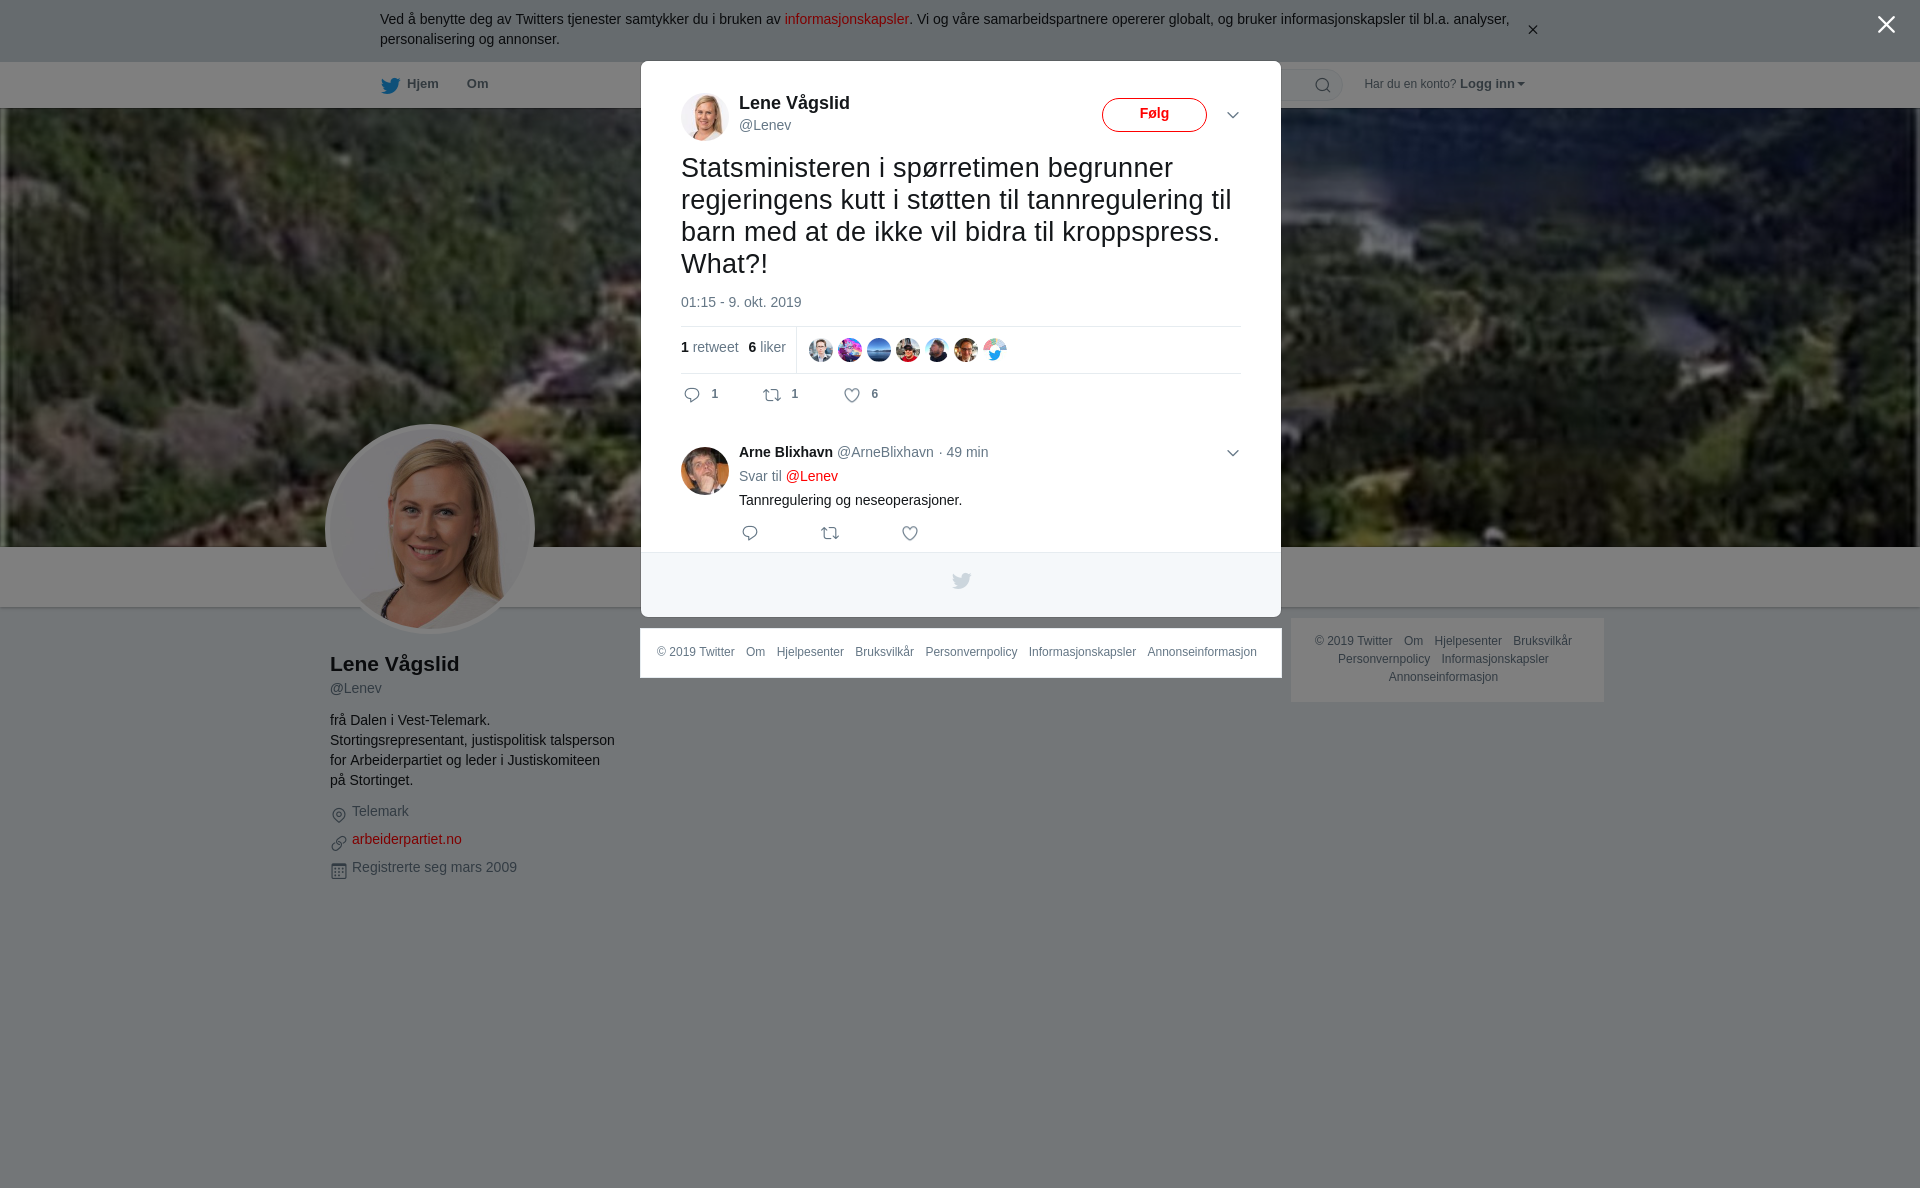
Task: Click the first liker's avatar thumbnail
Action: click(821, 350)
